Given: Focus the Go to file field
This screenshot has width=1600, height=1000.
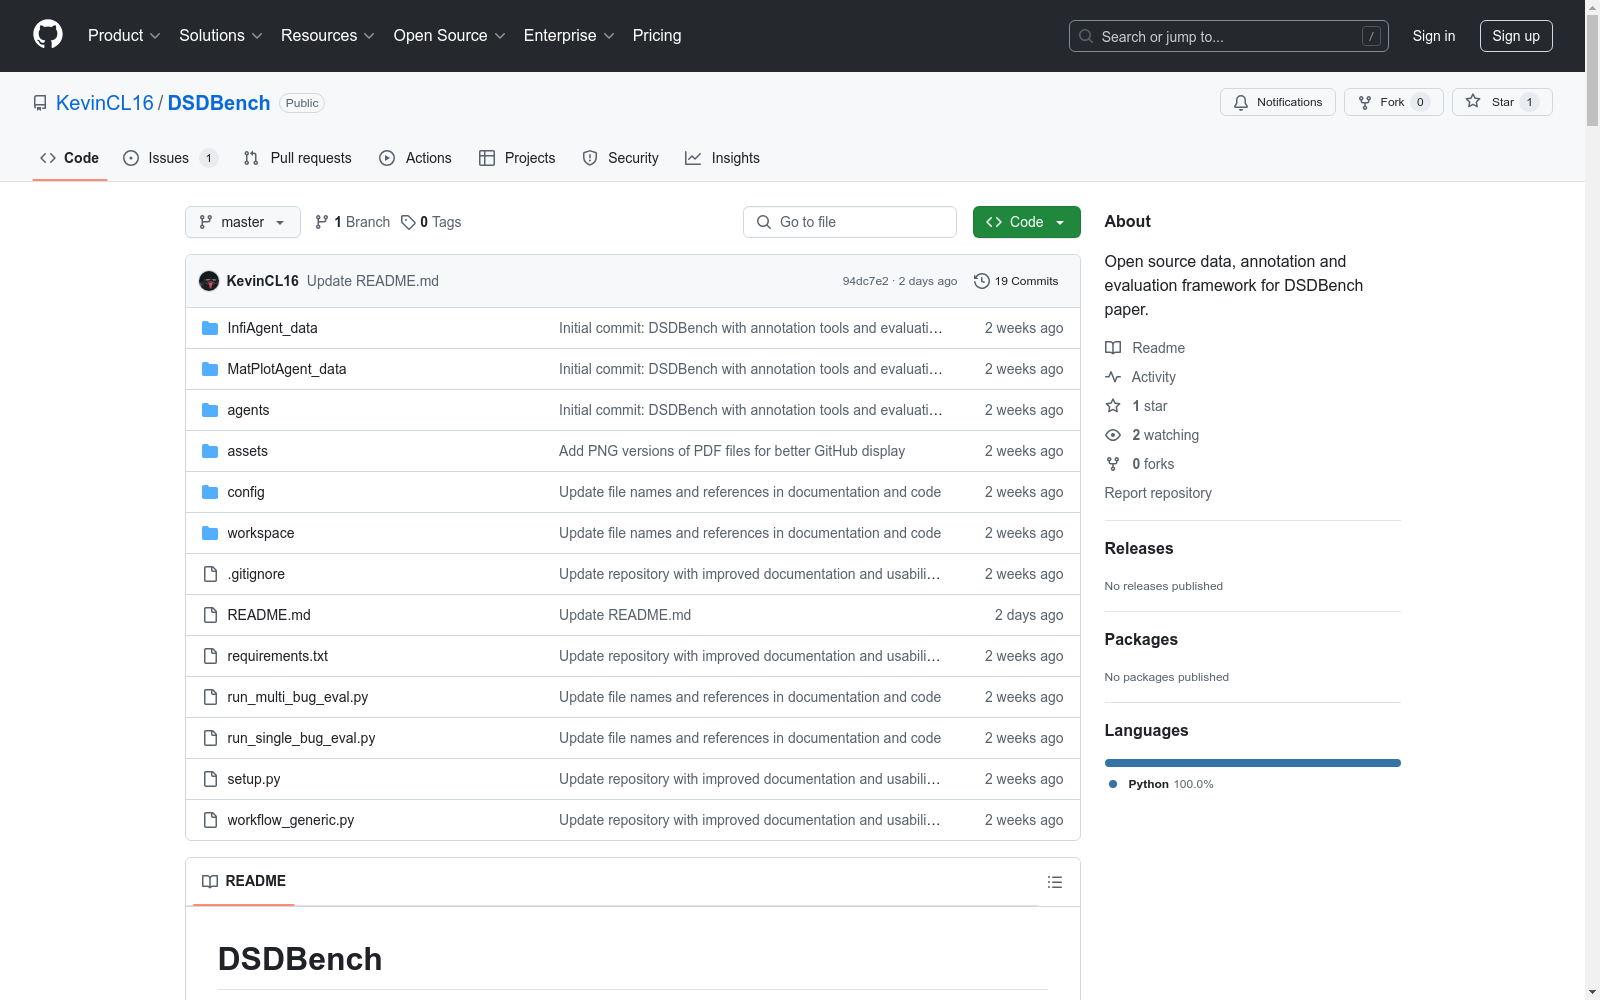Looking at the screenshot, I should (850, 222).
